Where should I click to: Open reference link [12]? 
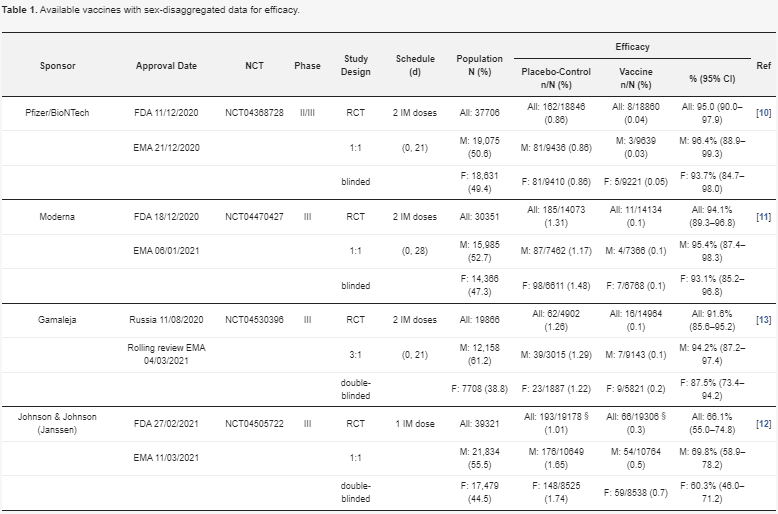click(x=764, y=424)
